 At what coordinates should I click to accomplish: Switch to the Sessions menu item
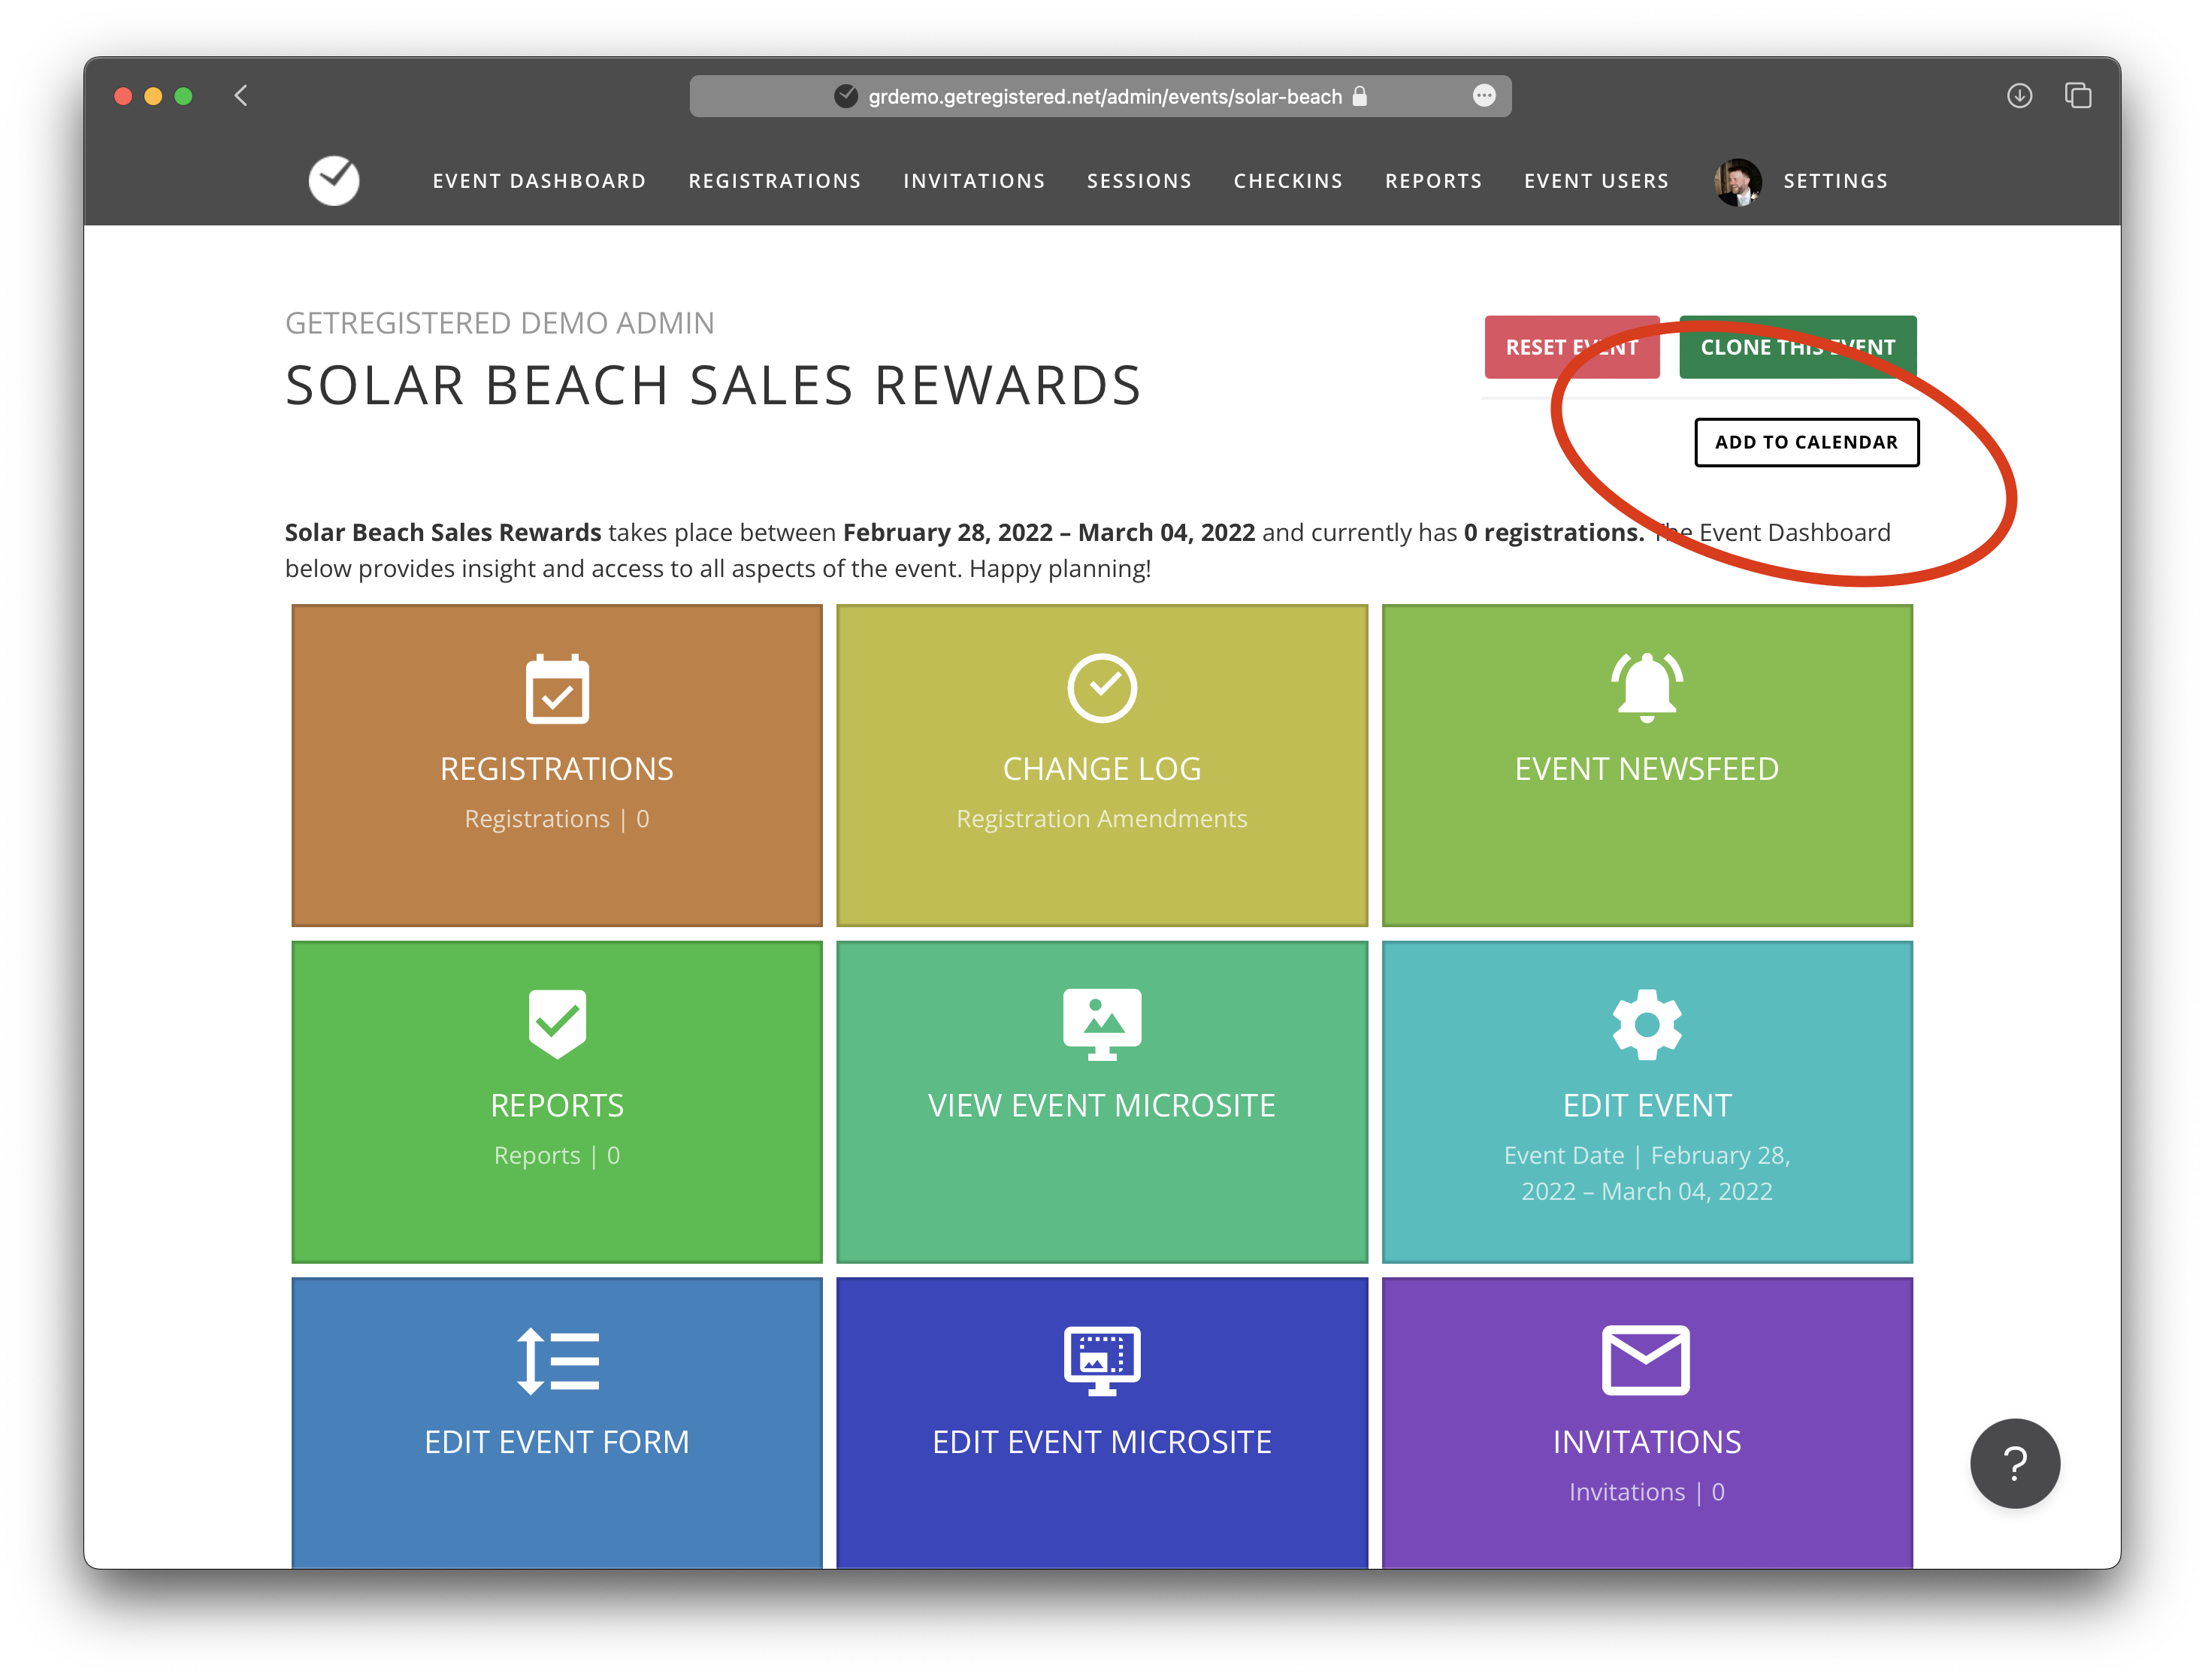(1139, 181)
